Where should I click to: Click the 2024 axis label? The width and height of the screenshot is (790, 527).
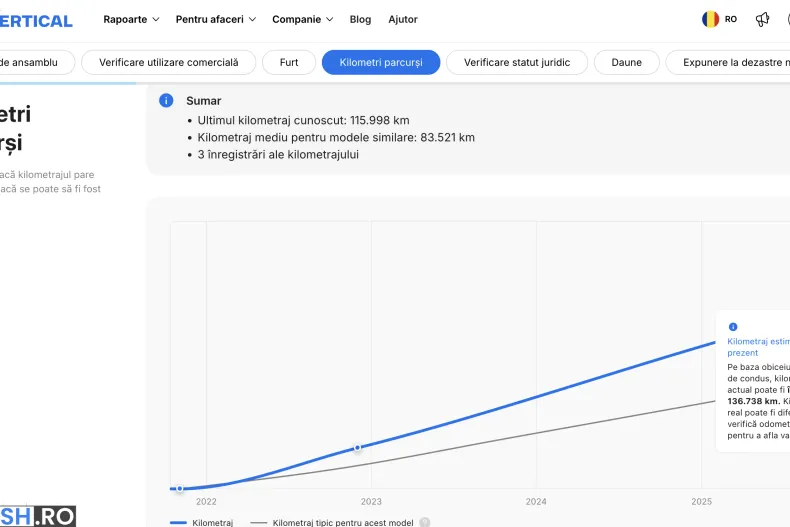coord(536,501)
